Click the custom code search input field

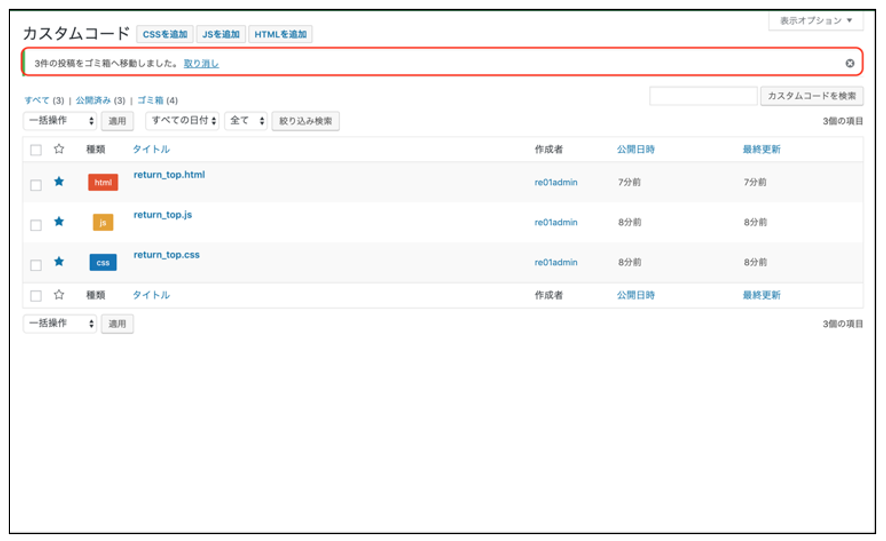click(703, 96)
